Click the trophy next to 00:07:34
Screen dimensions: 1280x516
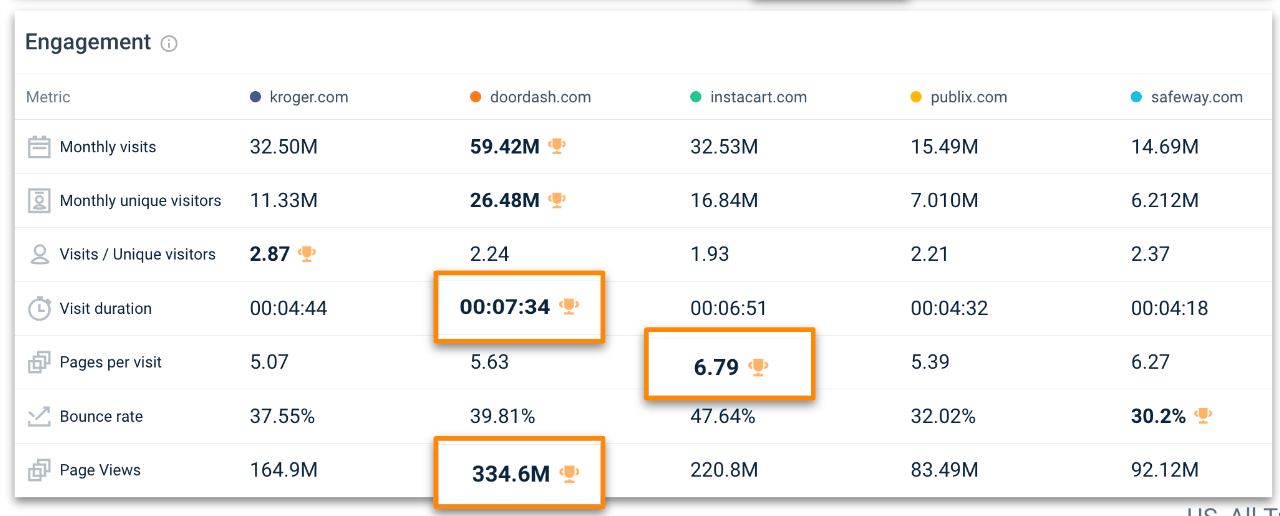[569, 307]
